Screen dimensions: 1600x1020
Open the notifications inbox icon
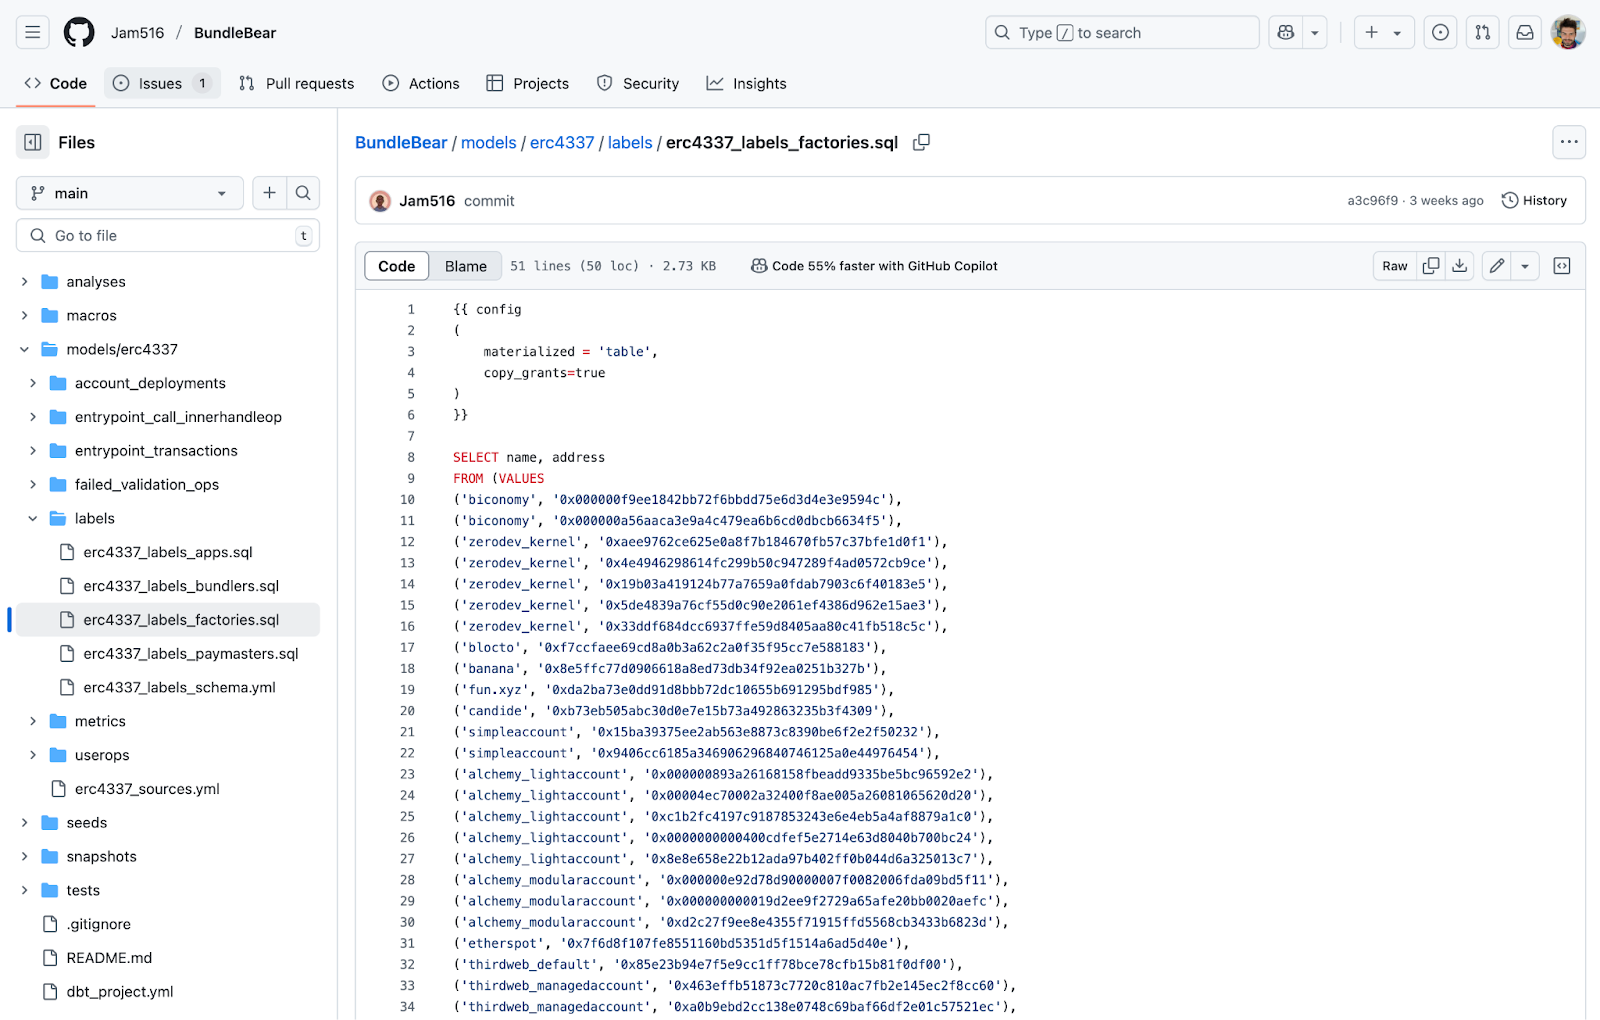click(x=1524, y=33)
